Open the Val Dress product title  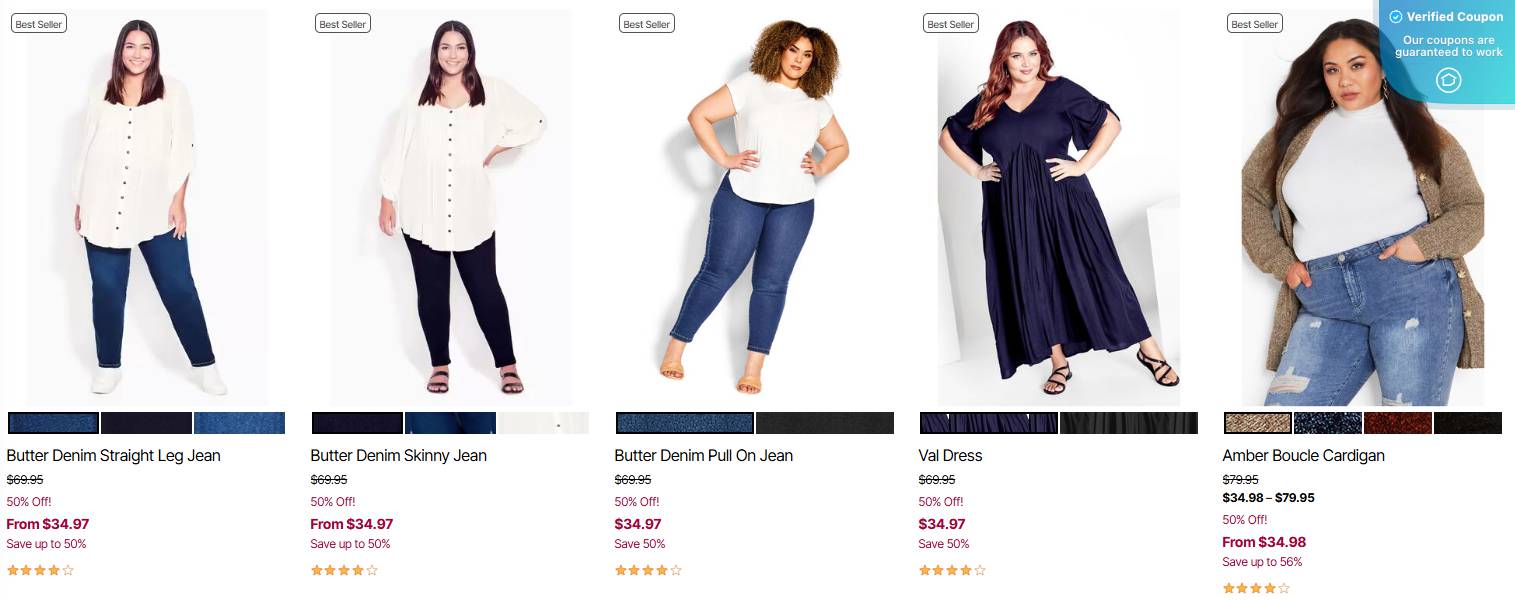950,455
